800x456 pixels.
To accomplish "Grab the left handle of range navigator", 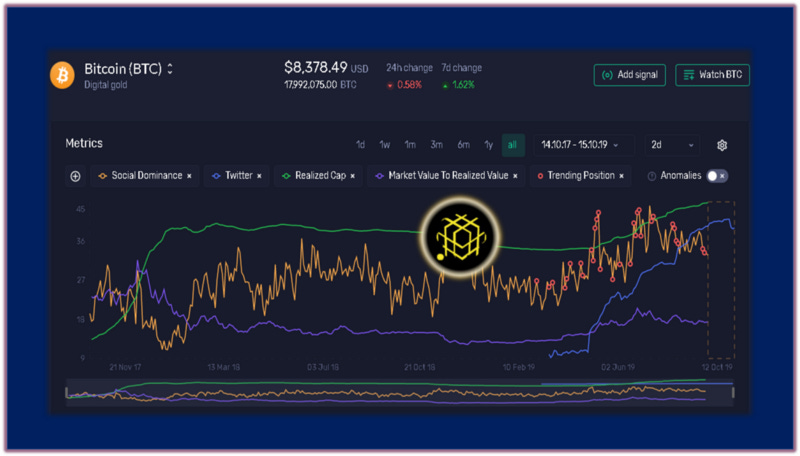I will click(x=66, y=392).
